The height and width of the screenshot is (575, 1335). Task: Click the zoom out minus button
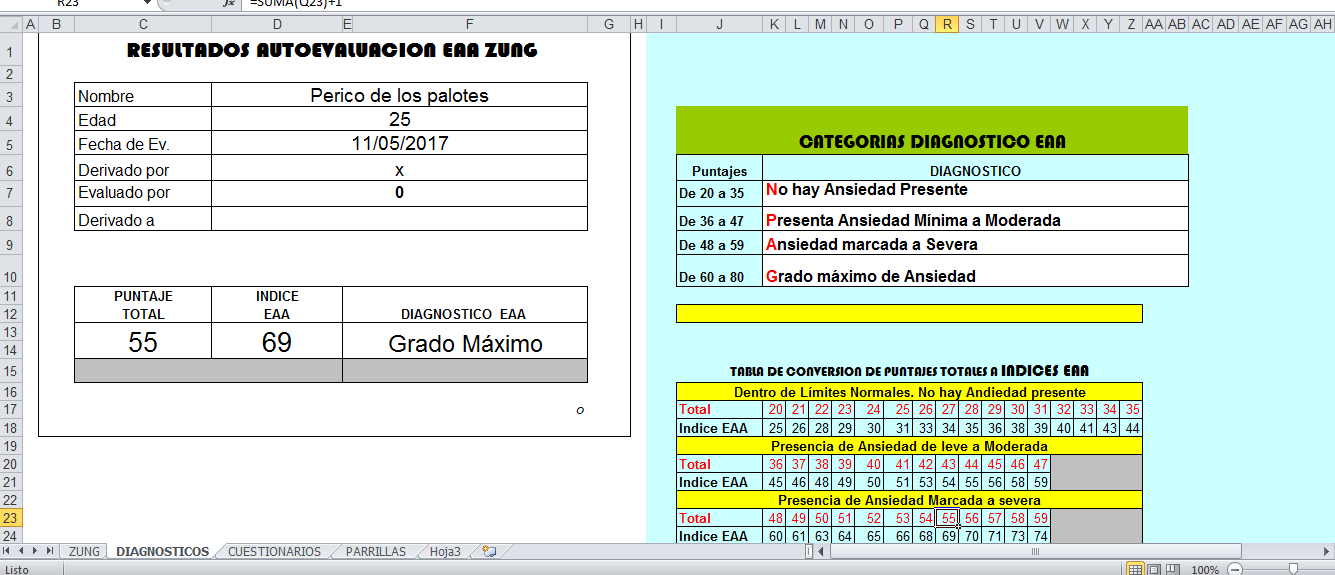1234,569
